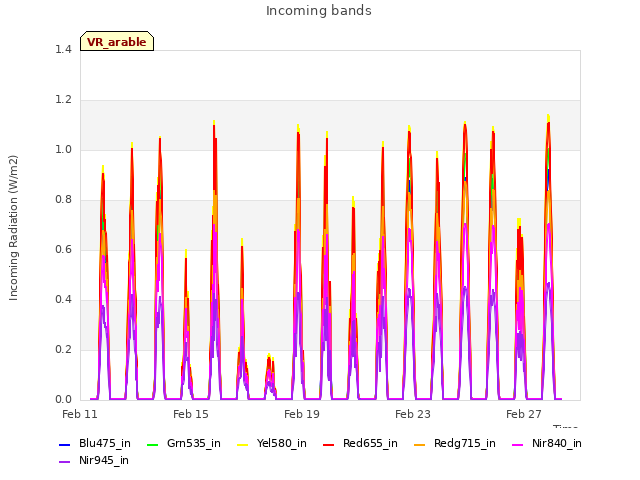Click the orange Redg715_in legend swatch
Viewport: 640px width, 480px height.
click(x=419, y=444)
